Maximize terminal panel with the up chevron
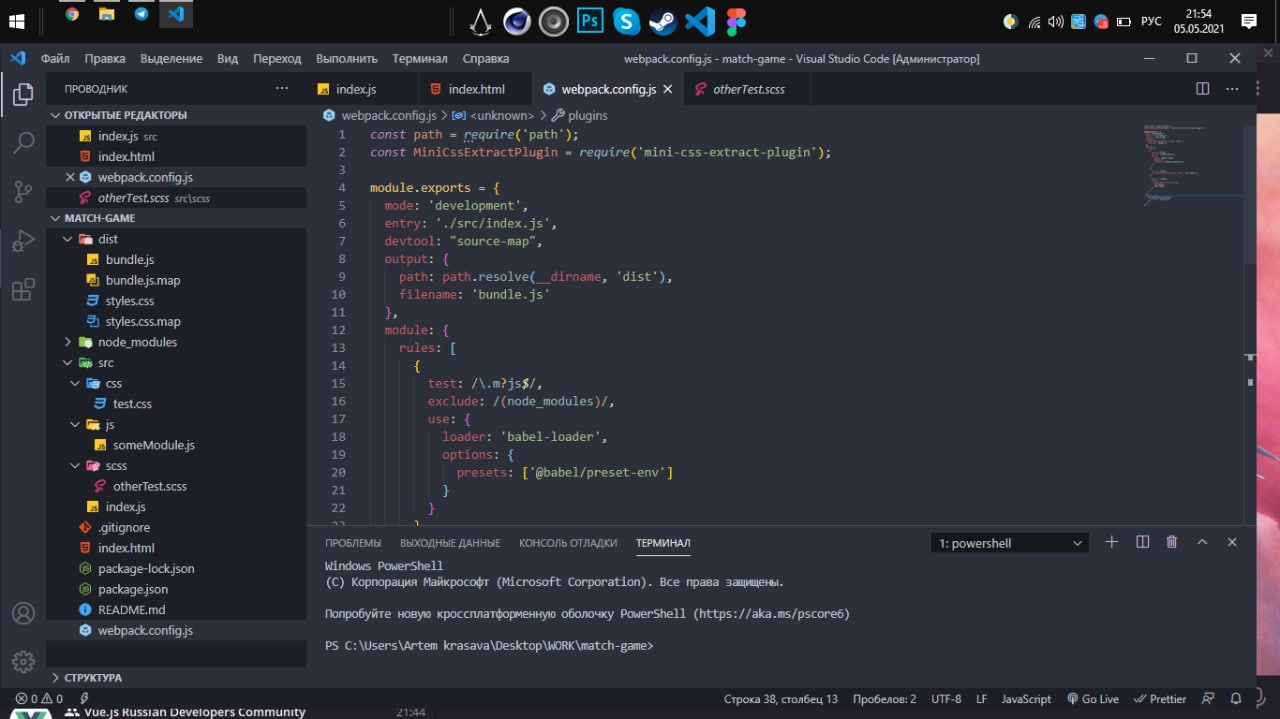This screenshot has height=719, width=1280. point(1202,542)
